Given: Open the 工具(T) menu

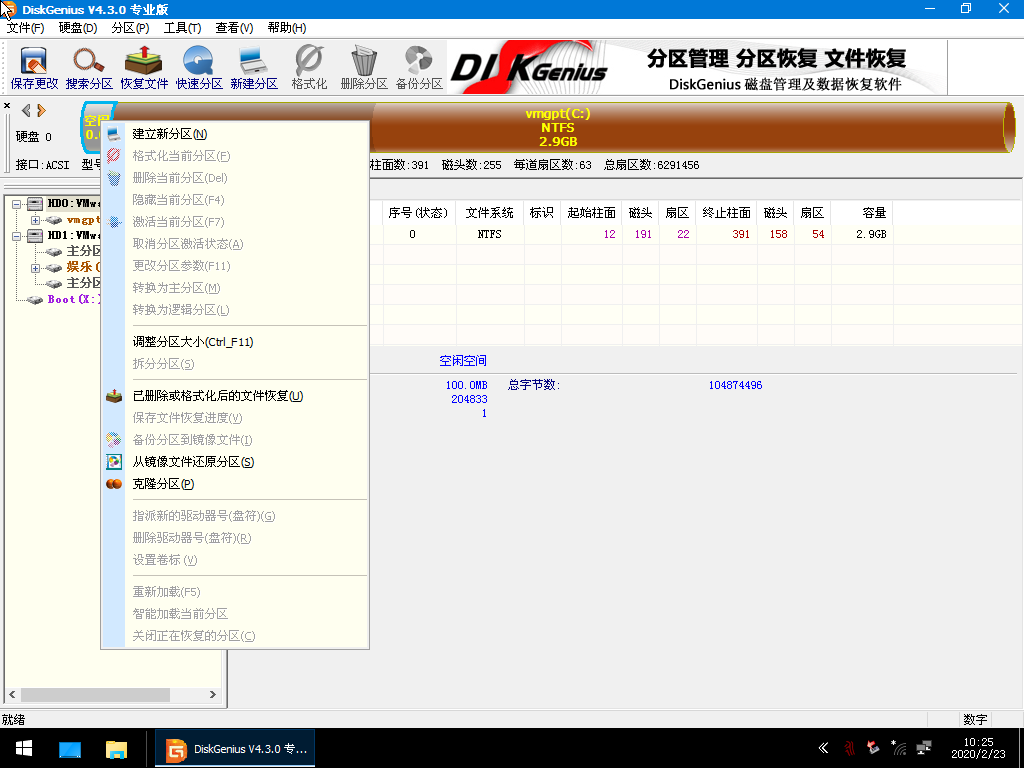Looking at the screenshot, I should coord(182,28).
